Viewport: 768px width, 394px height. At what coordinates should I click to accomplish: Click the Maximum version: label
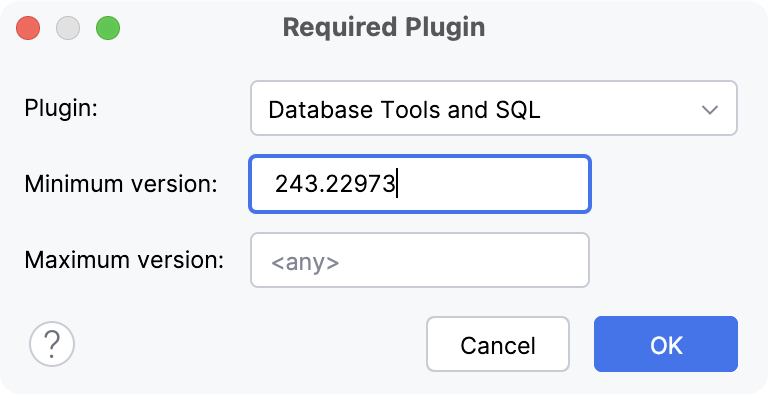(x=124, y=260)
